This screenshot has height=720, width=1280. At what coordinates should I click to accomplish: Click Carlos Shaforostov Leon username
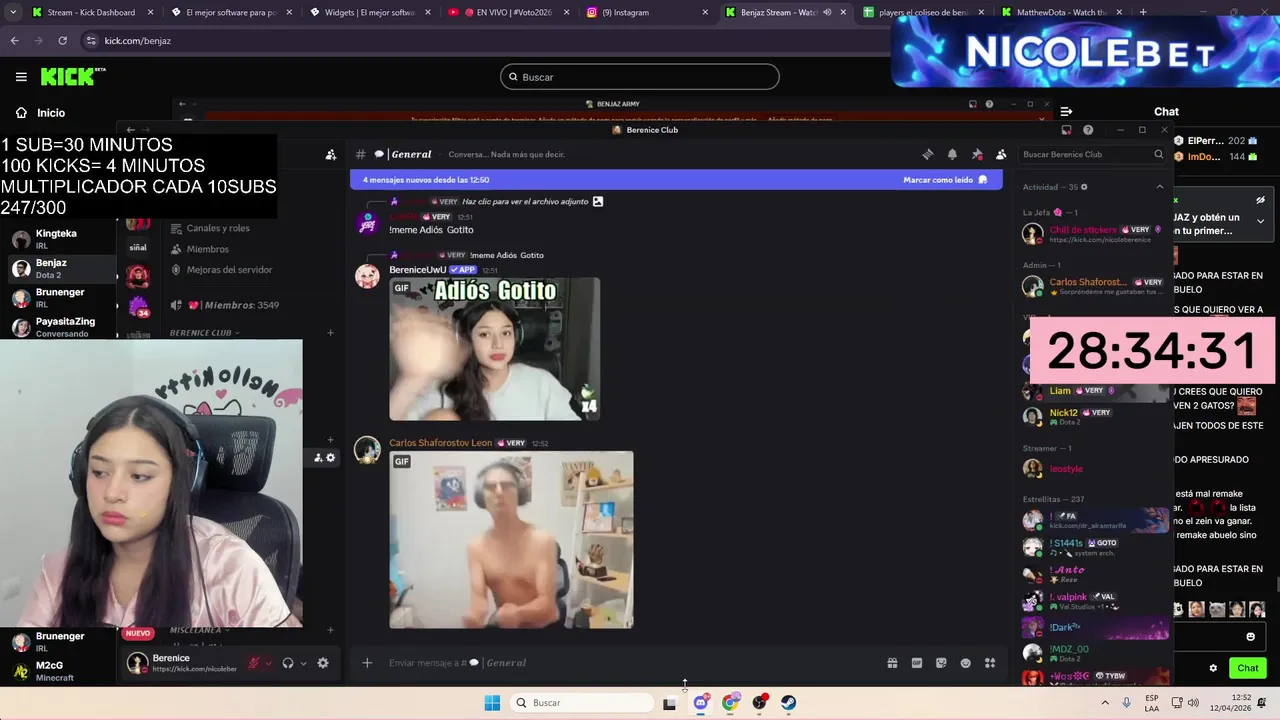click(x=440, y=443)
